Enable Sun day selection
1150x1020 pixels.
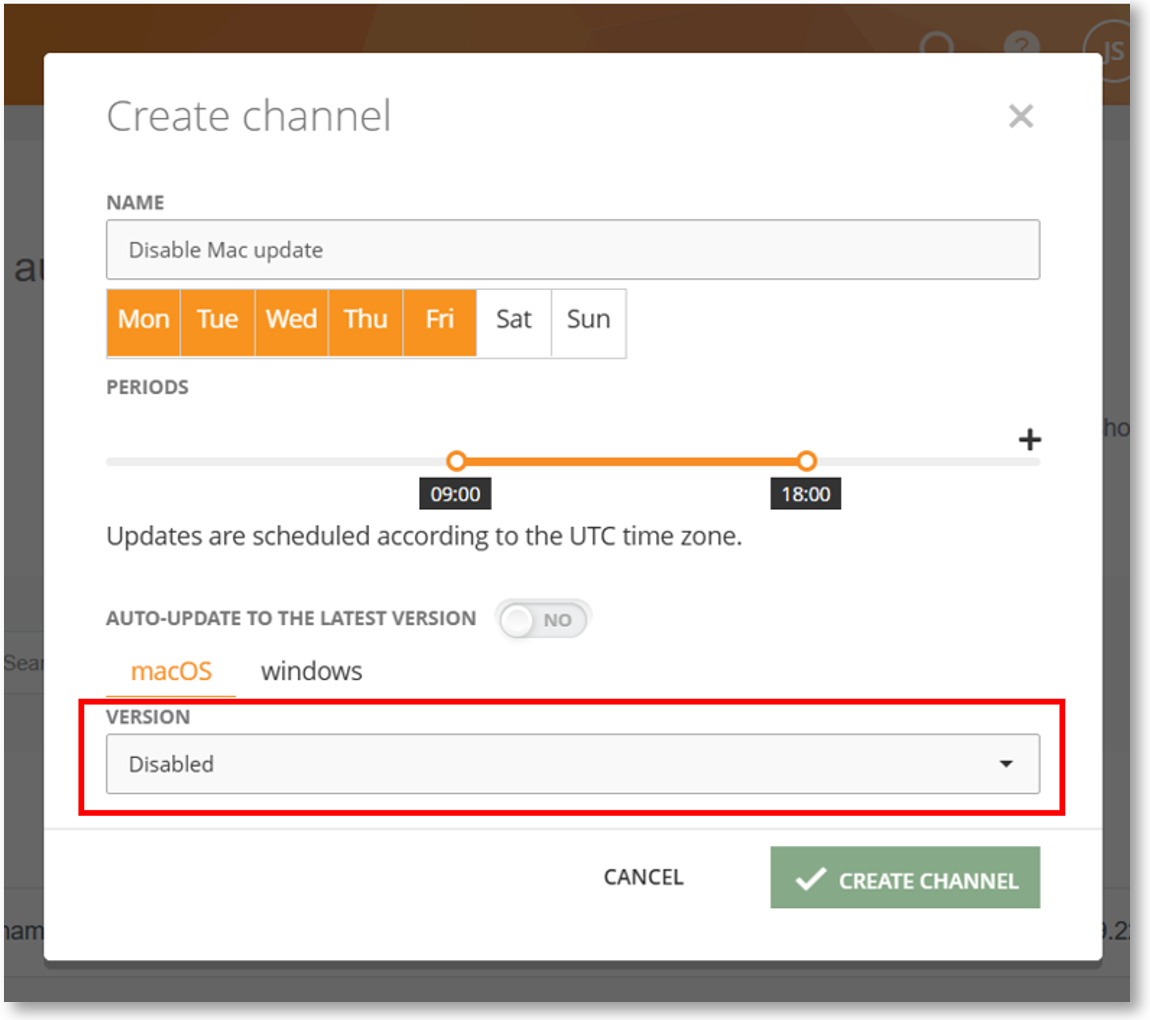pos(589,323)
